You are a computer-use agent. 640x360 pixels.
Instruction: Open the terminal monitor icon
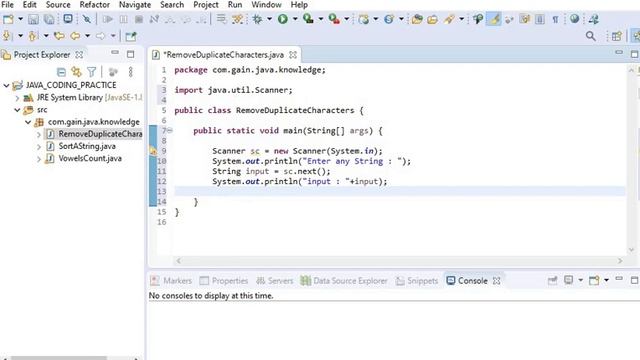click(x=68, y=19)
